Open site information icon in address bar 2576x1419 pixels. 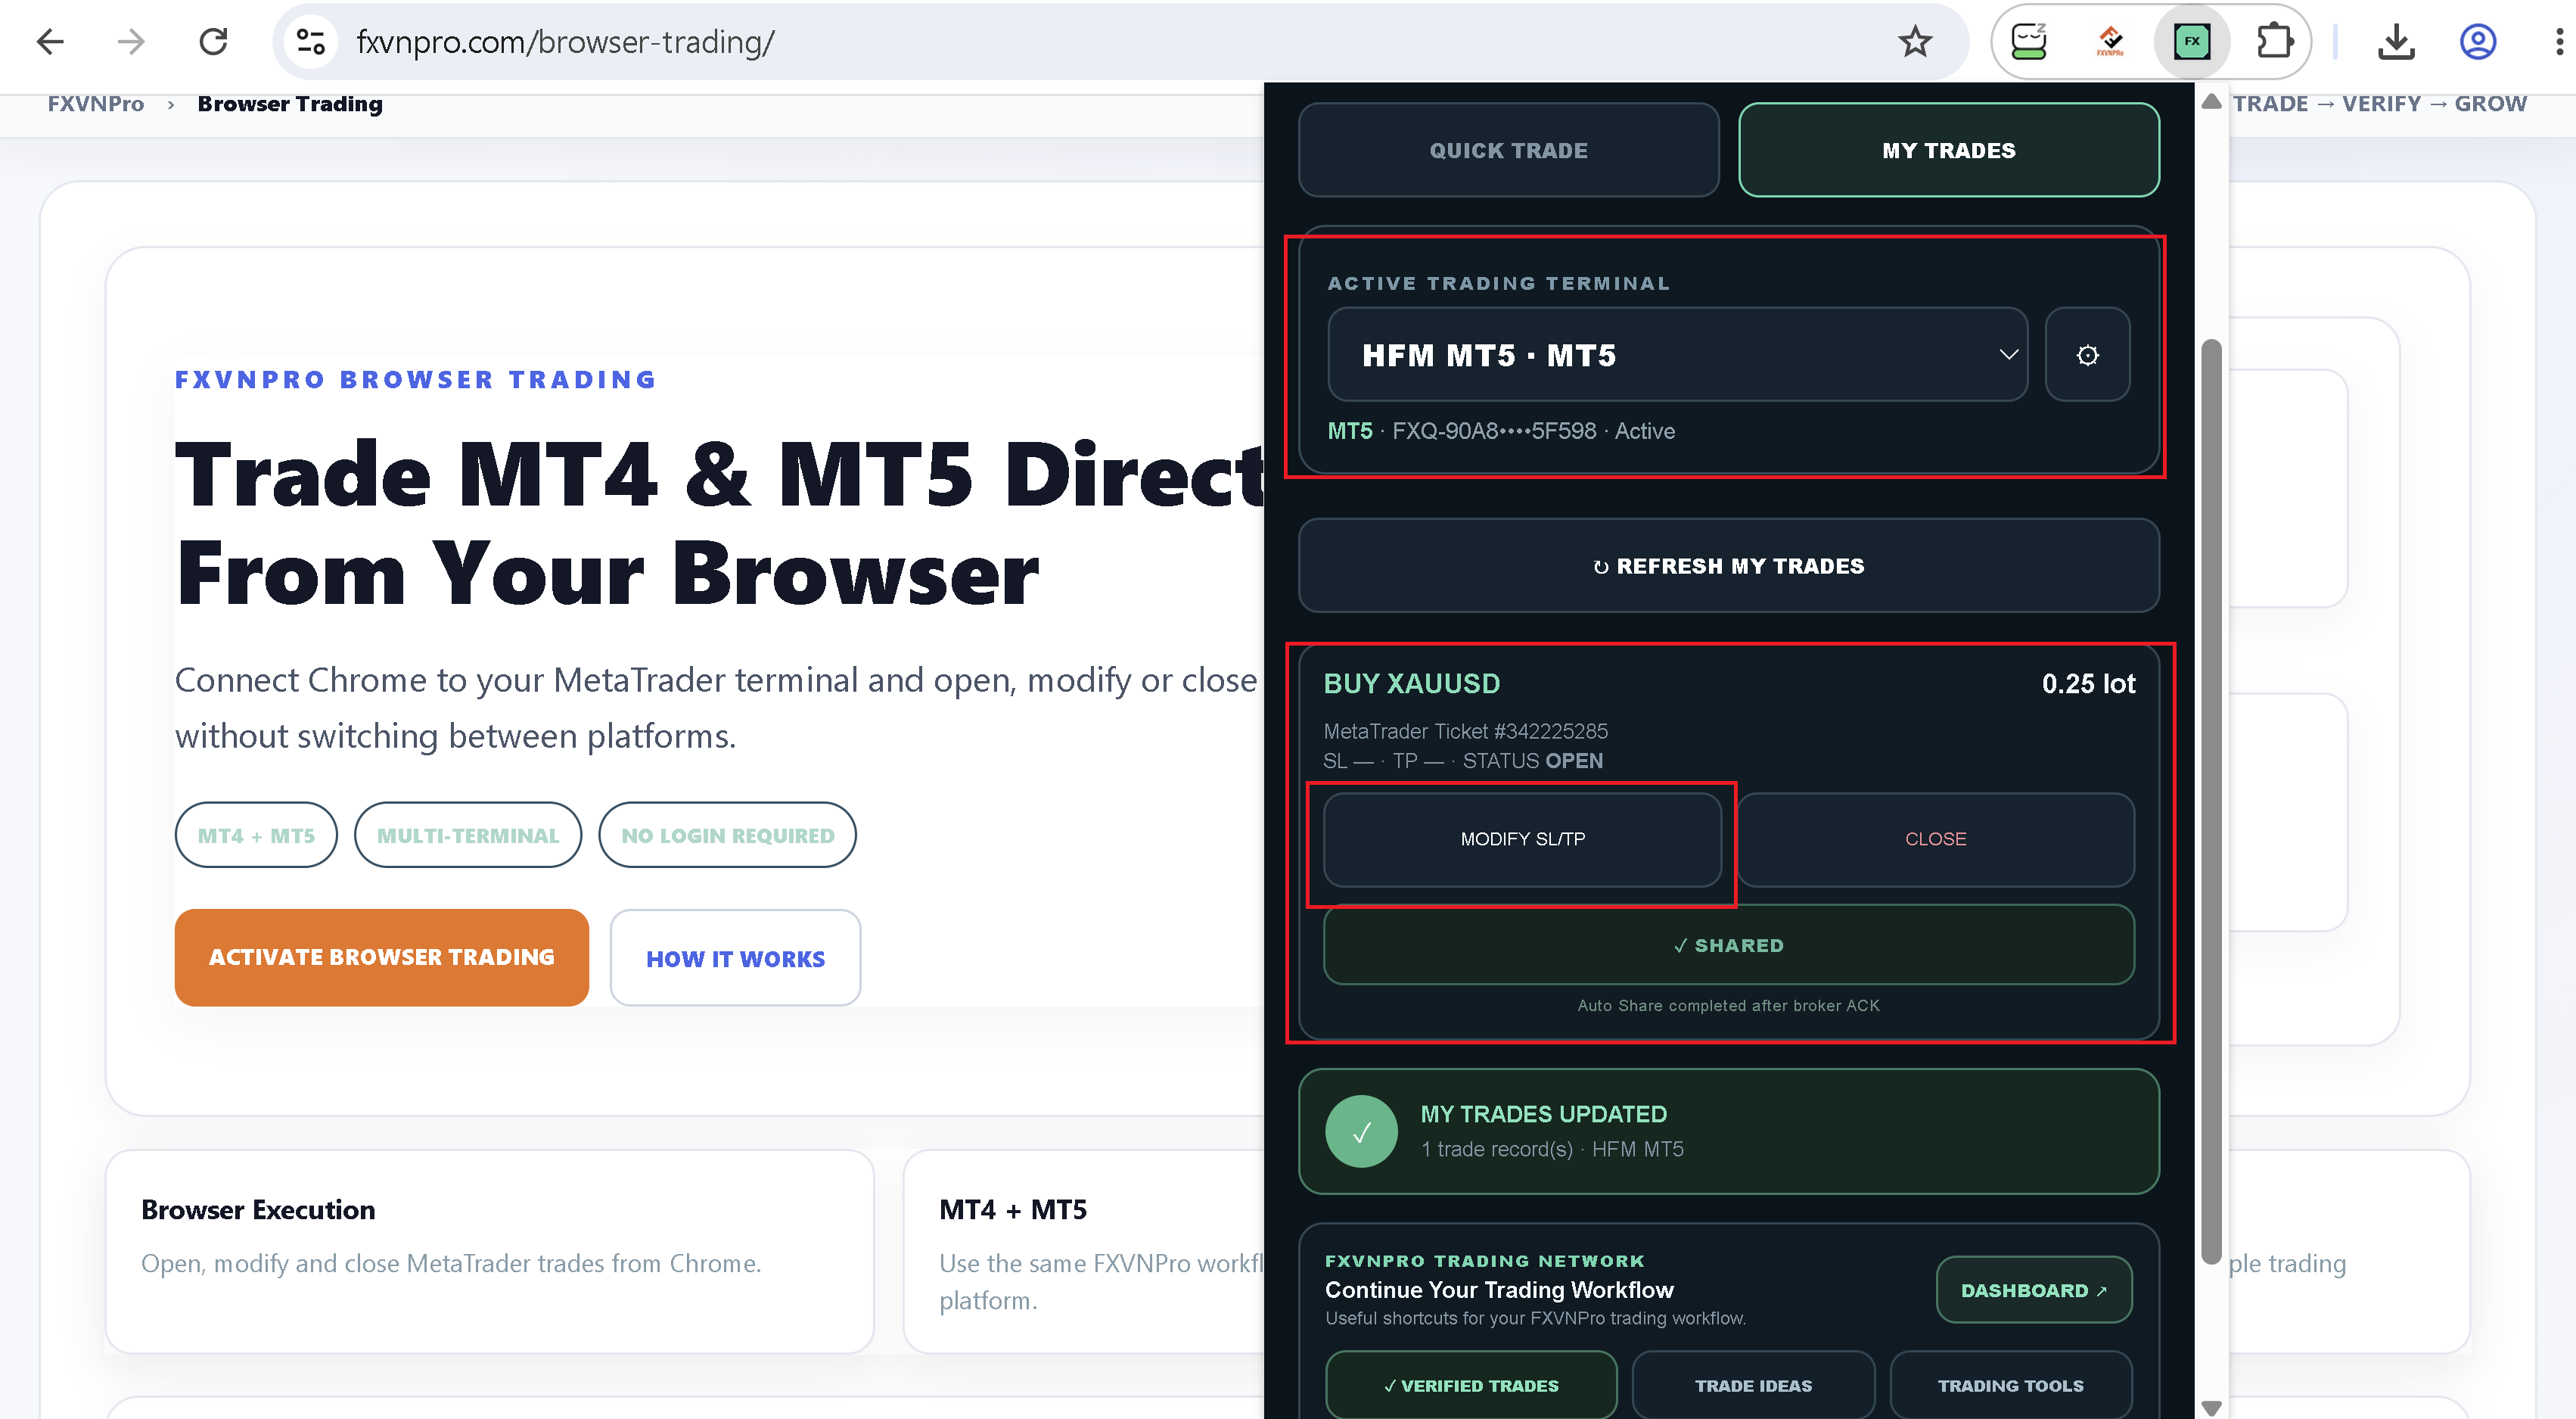pos(311,41)
